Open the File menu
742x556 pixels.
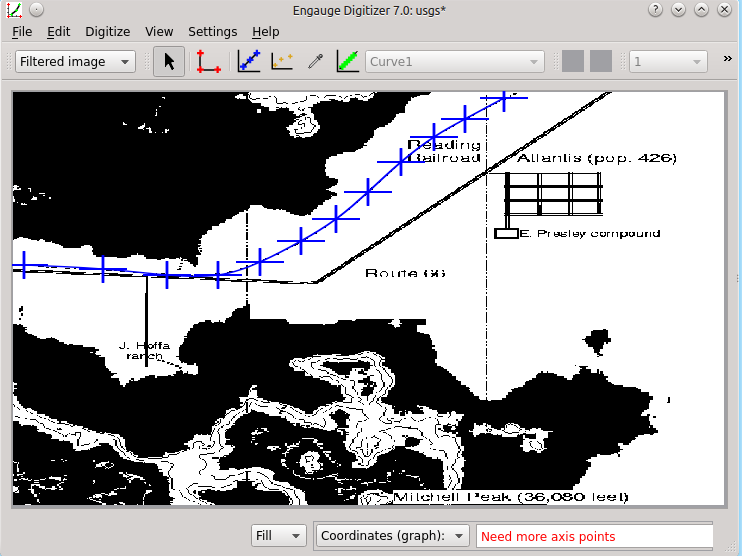(x=22, y=31)
